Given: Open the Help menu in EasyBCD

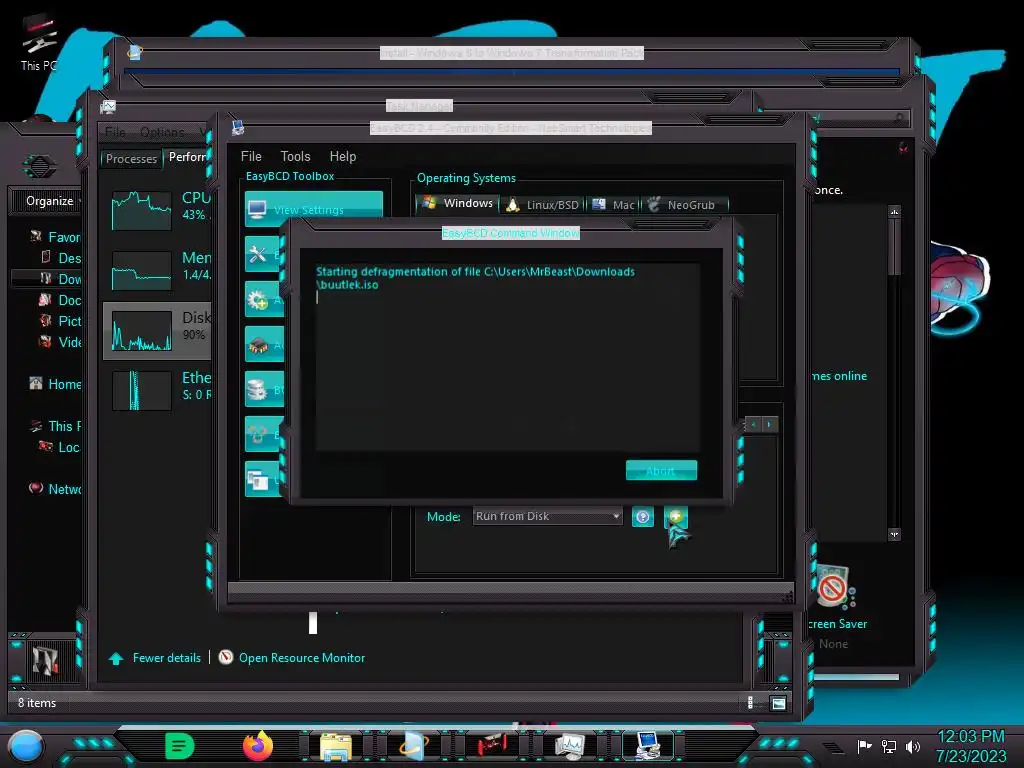Looking at the screenshot, I should coord(343,156).
